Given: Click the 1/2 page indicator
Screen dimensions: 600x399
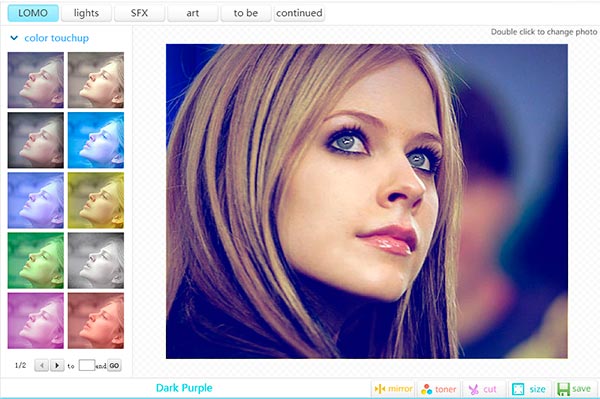Looking at the screenshot, I should pos(20,365).
